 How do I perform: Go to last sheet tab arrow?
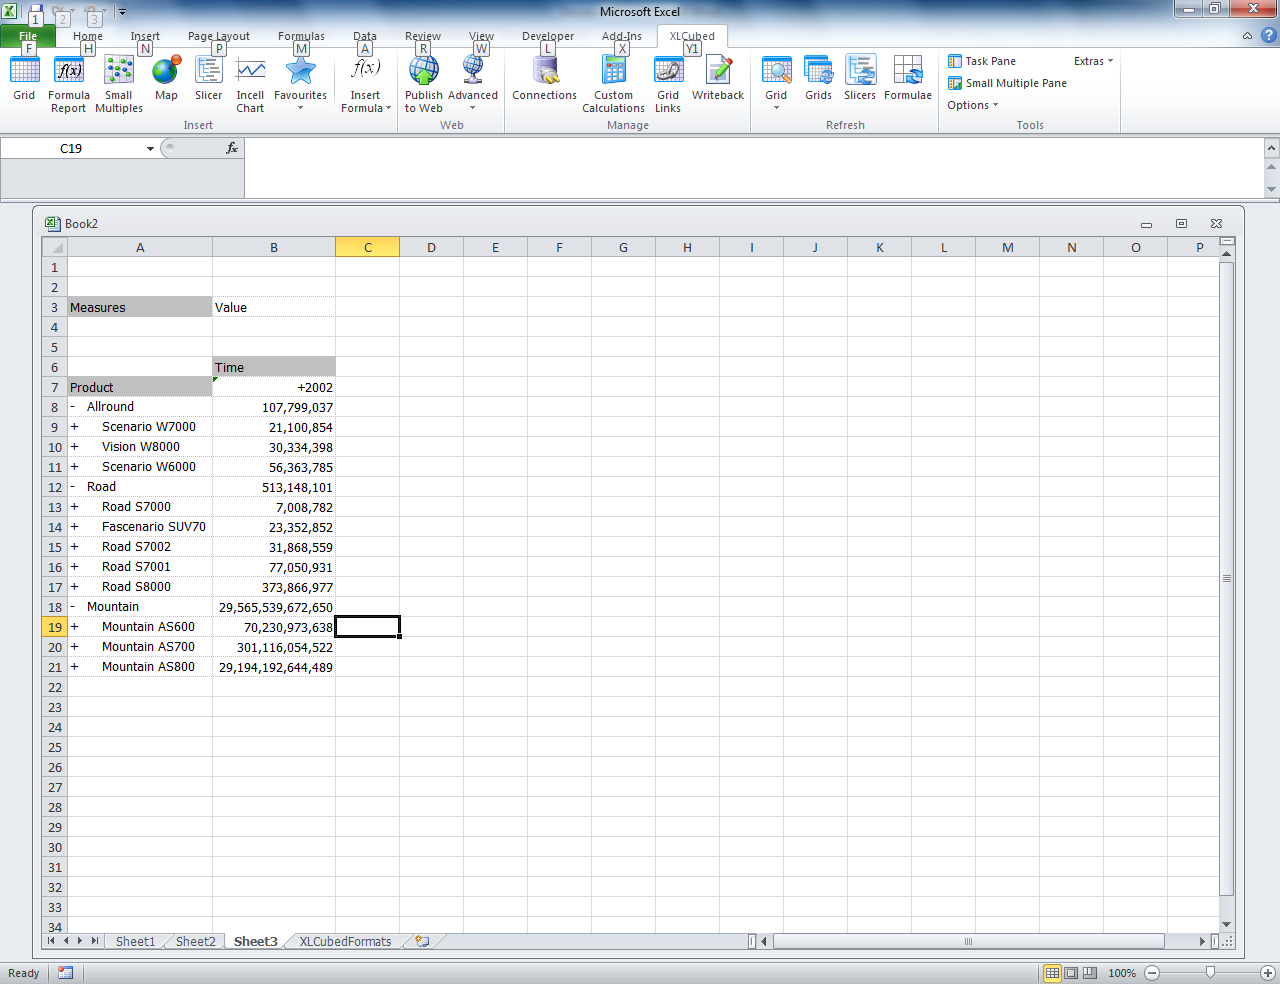click(95, 941)
